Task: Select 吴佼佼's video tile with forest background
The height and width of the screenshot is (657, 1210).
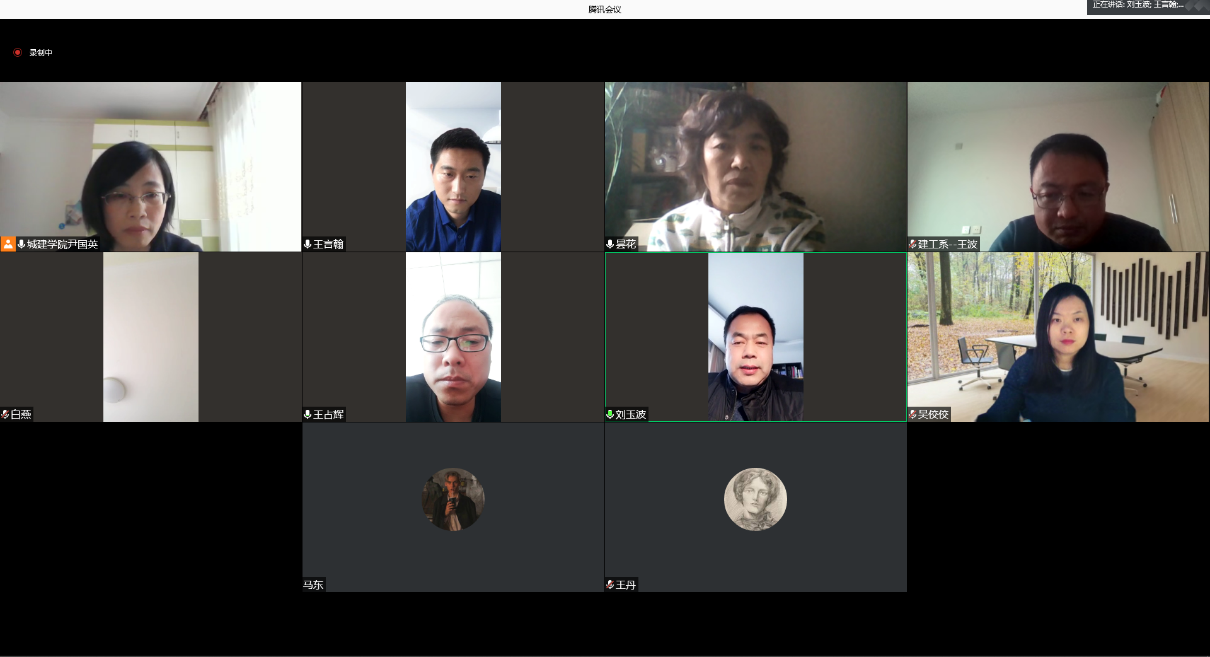Action: click(x=1058, y=336)
